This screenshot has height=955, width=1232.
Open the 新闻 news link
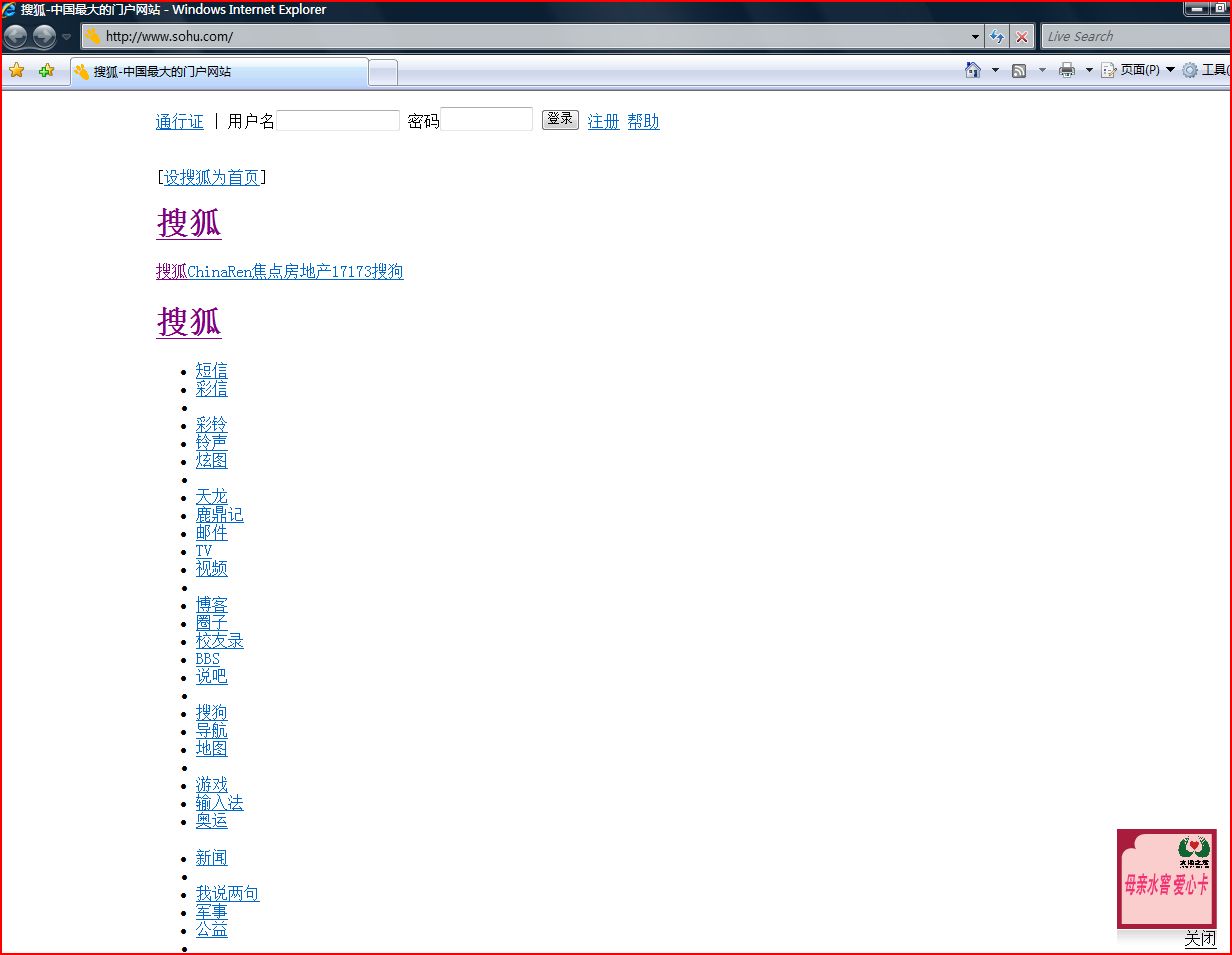(x=212, y=858)
